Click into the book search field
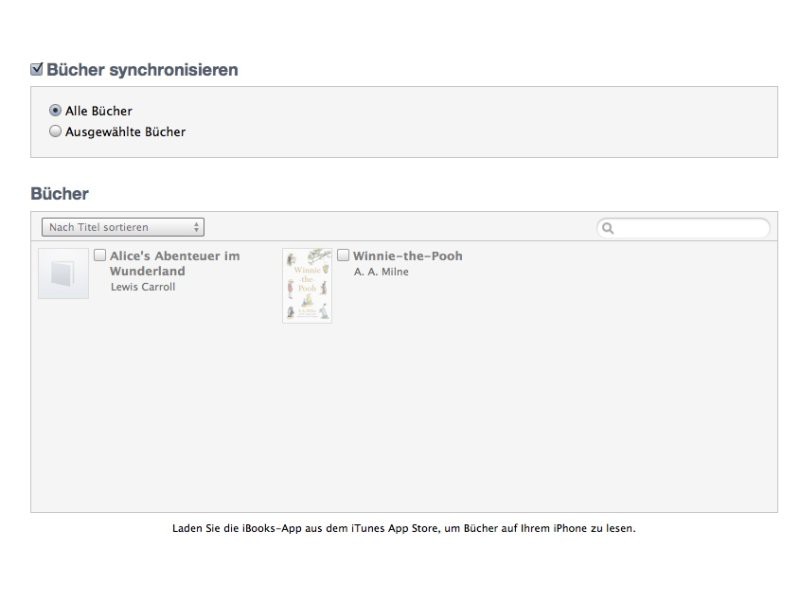 point(690,228)
